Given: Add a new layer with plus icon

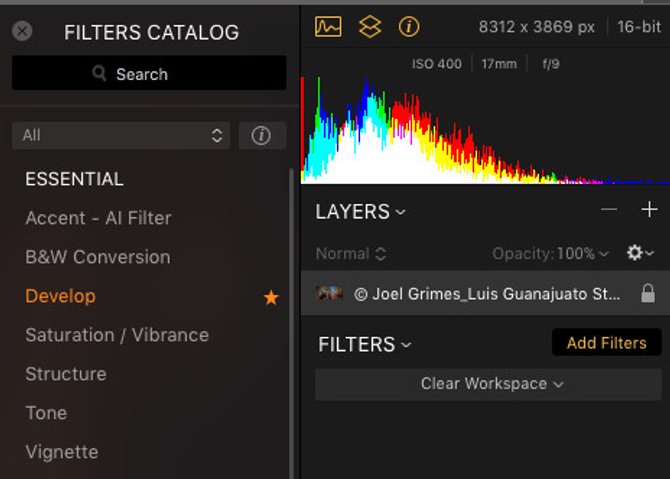Looking at the screenshot, I should tap(649, 209).
